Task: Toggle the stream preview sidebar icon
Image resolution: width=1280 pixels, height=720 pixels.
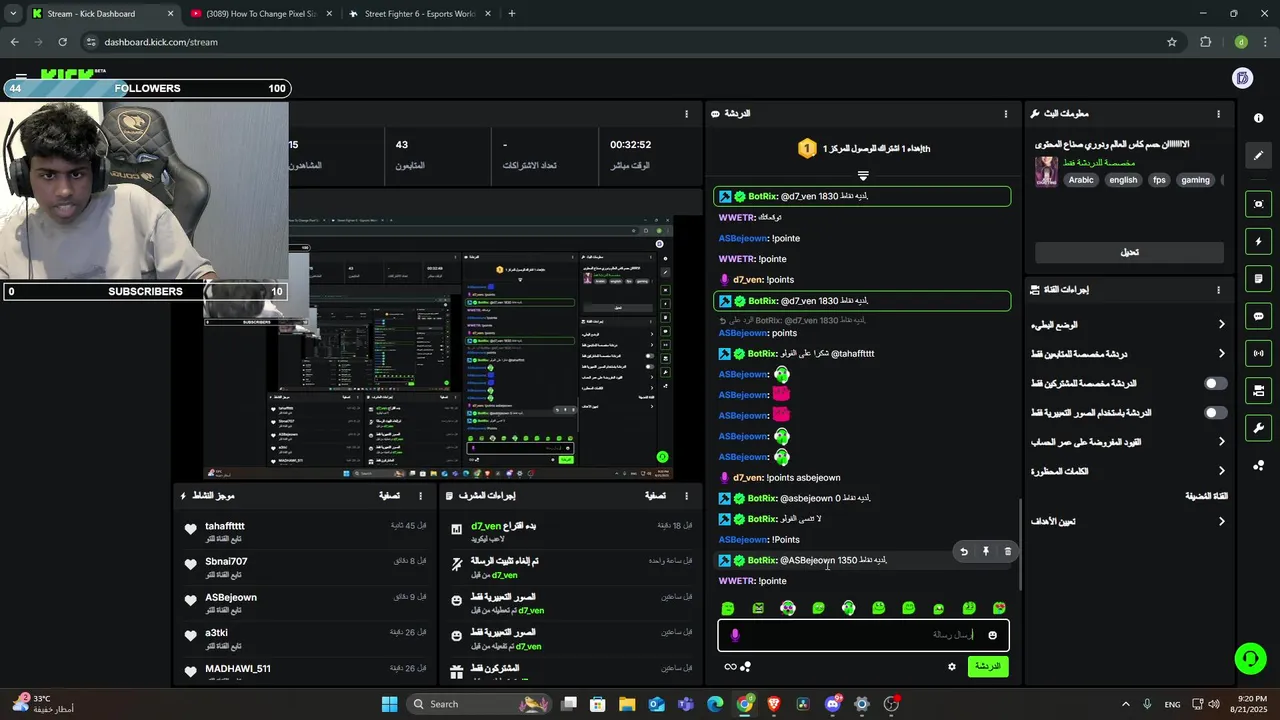Action: click(1258, 204)
